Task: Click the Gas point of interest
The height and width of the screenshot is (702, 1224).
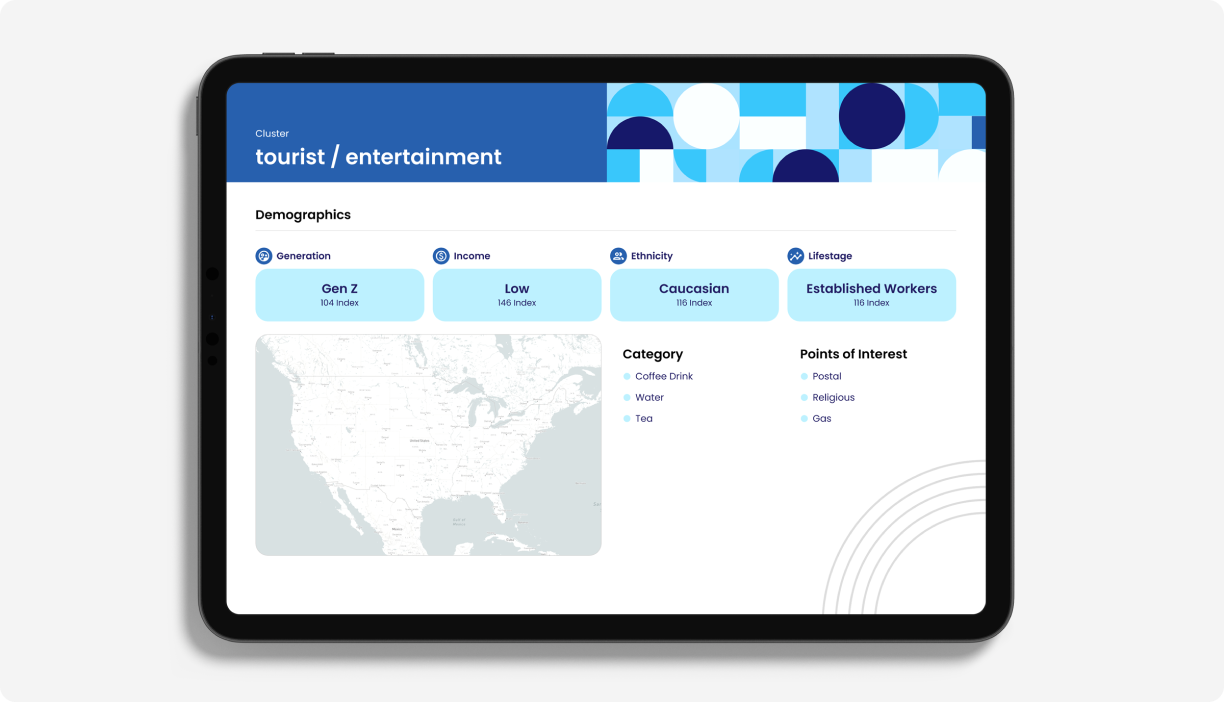Action: coord(816,418)
